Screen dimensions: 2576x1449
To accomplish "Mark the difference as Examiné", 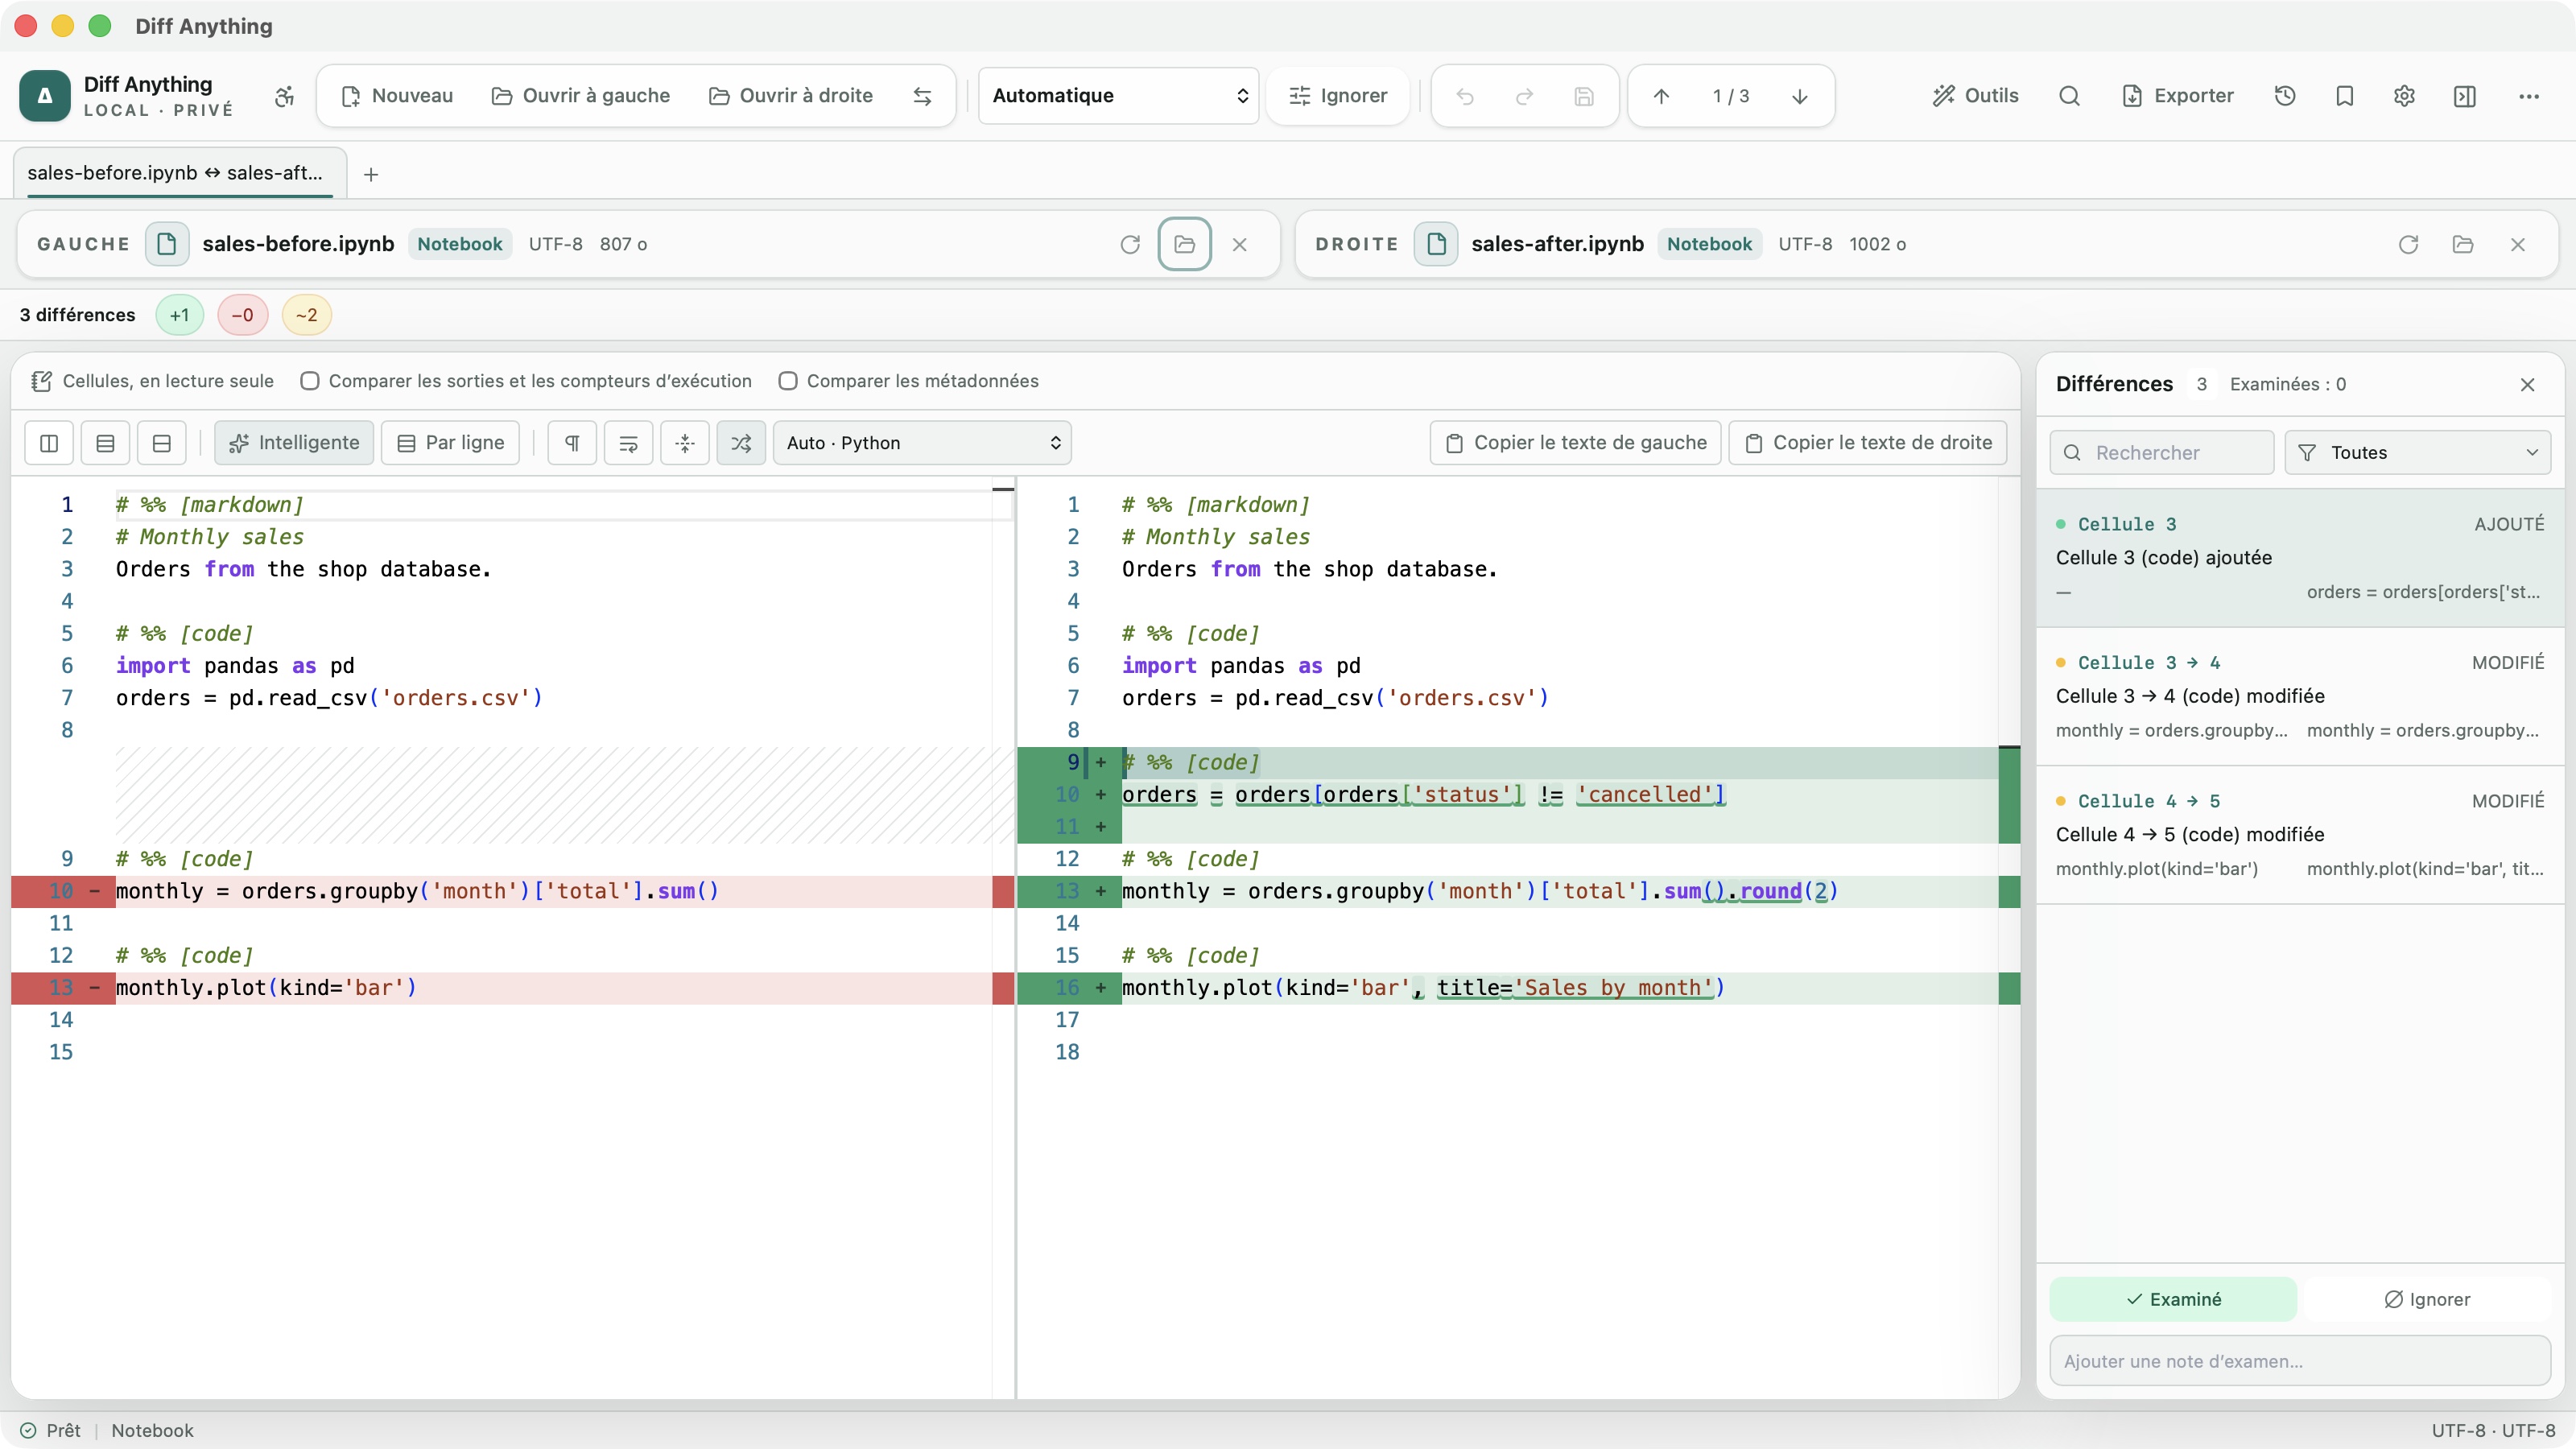I will coord(2173,1299).
